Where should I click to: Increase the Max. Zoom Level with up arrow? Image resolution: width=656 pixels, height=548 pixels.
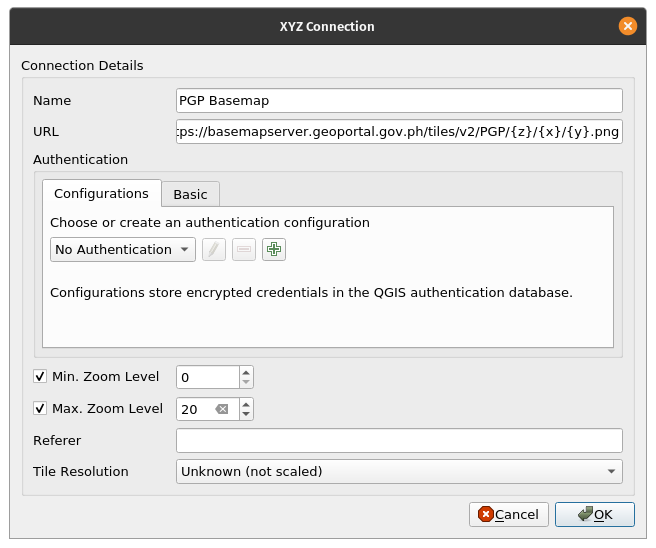[246, 404]
